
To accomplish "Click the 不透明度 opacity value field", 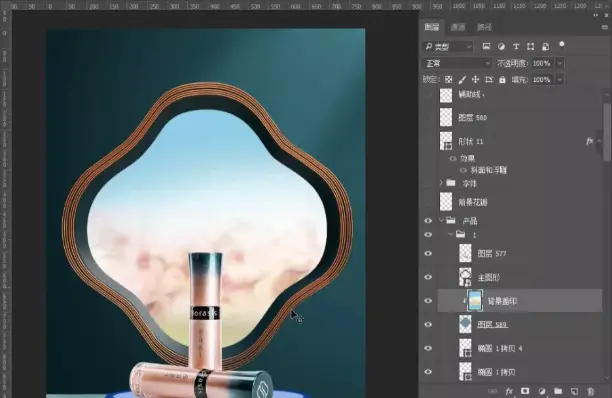I will coord(542,63).
